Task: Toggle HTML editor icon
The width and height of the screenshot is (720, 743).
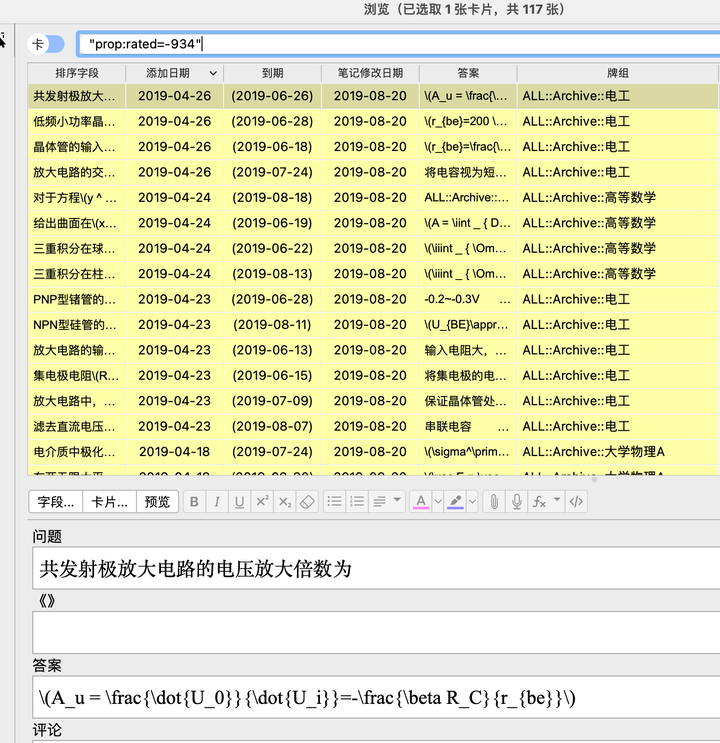Action: click(576, 501)
